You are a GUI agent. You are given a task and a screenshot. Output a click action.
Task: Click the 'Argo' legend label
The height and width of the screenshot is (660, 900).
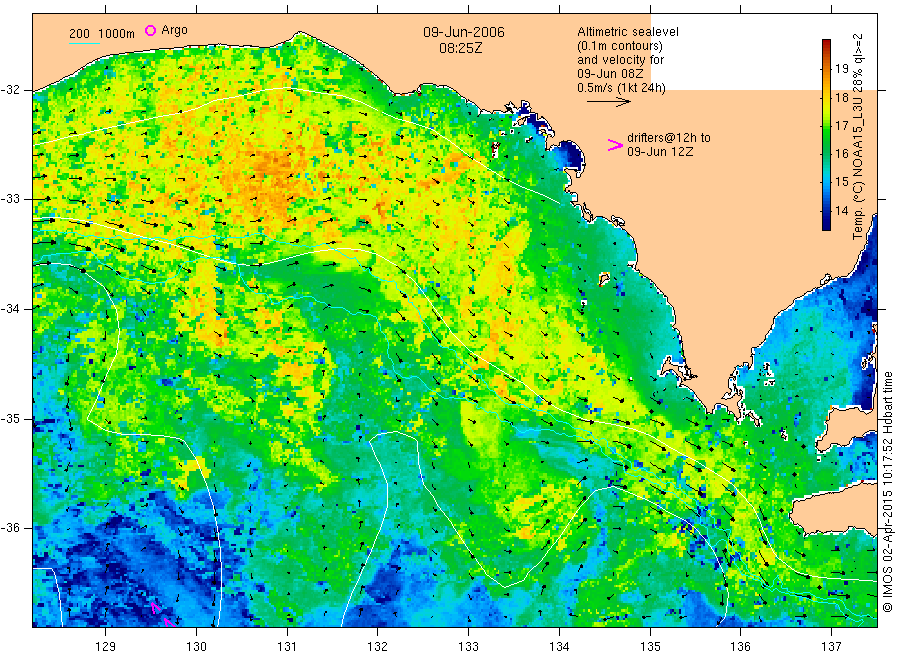click(x=174, y=30)
